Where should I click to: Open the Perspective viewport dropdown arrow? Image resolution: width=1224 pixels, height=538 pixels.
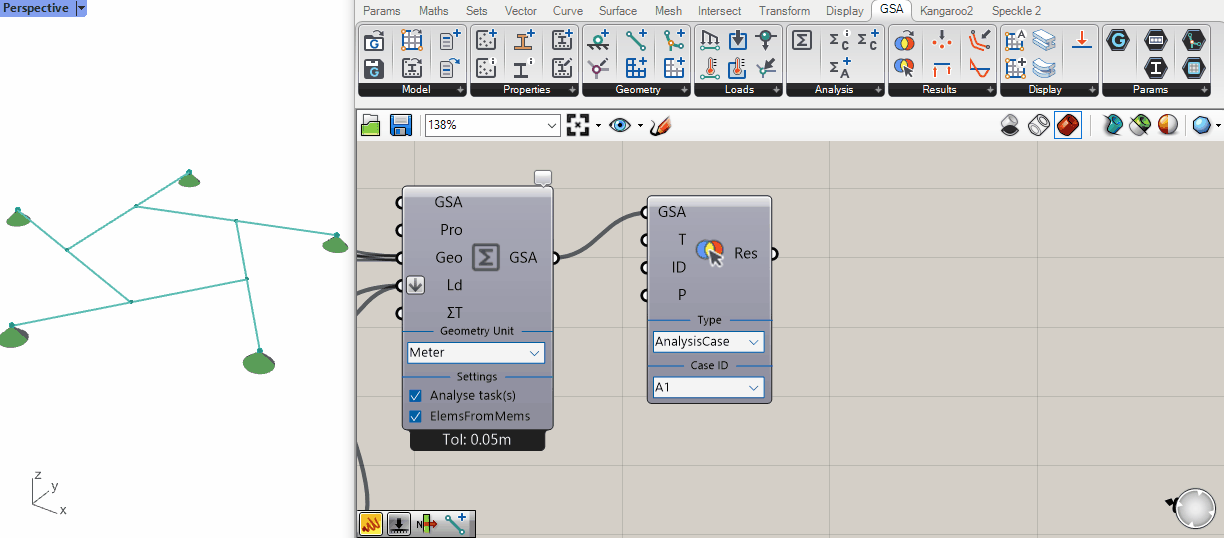81,8
